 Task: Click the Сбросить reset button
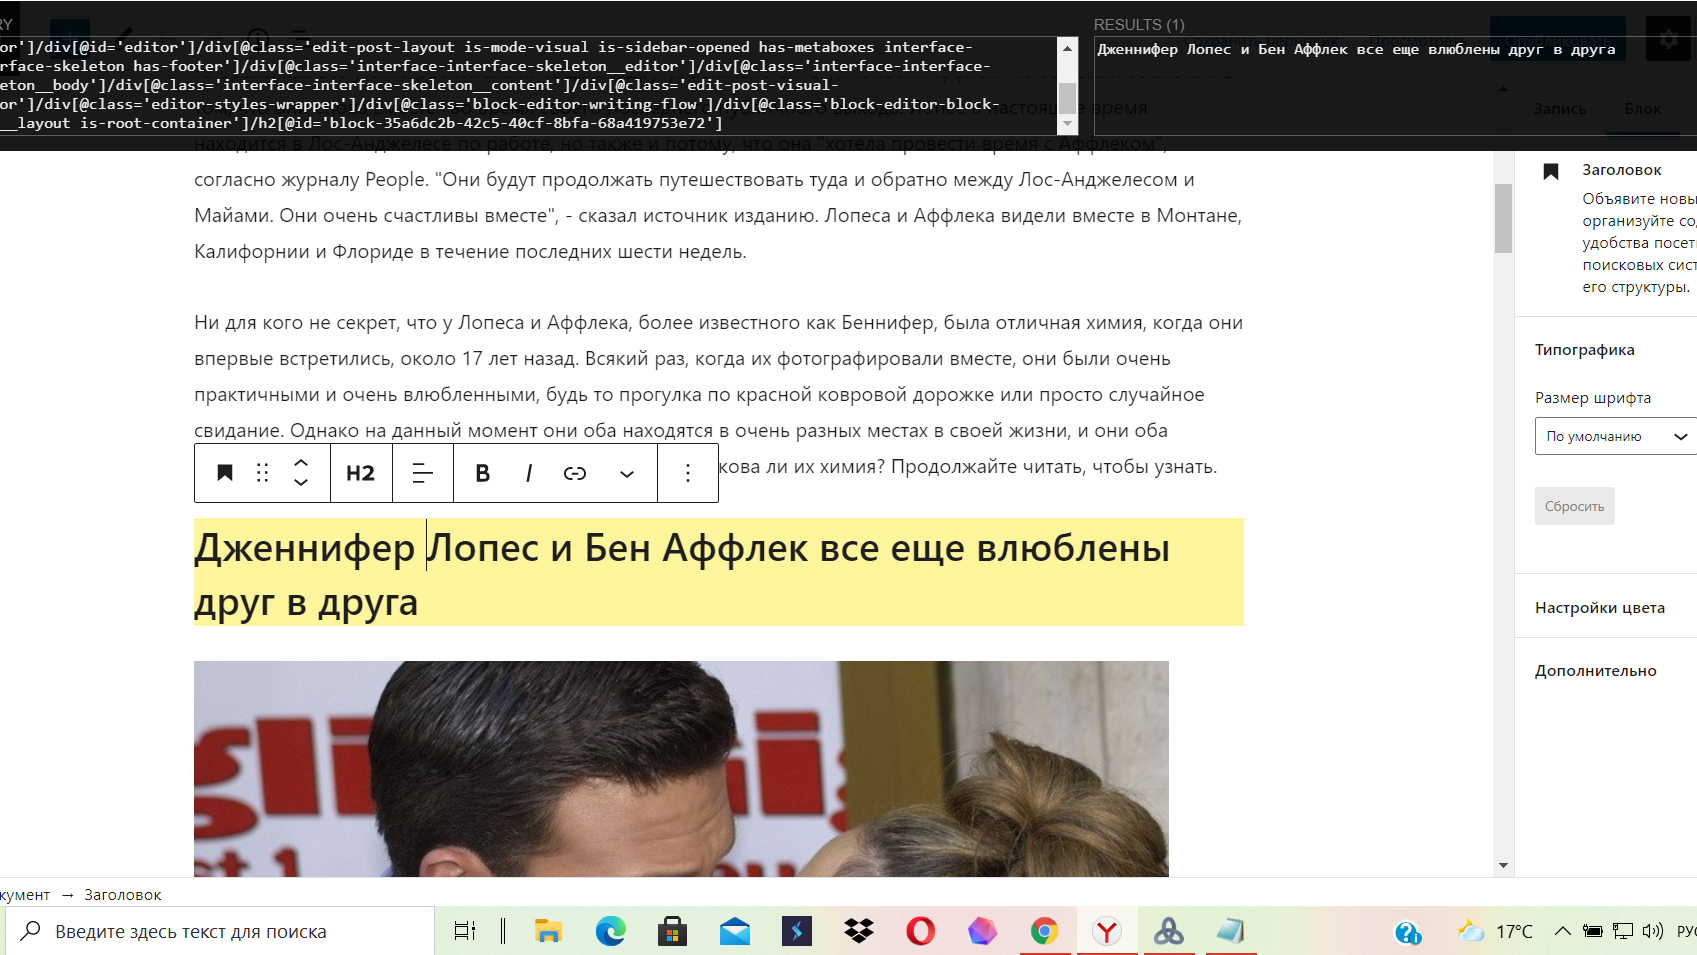click(1575, 506)
